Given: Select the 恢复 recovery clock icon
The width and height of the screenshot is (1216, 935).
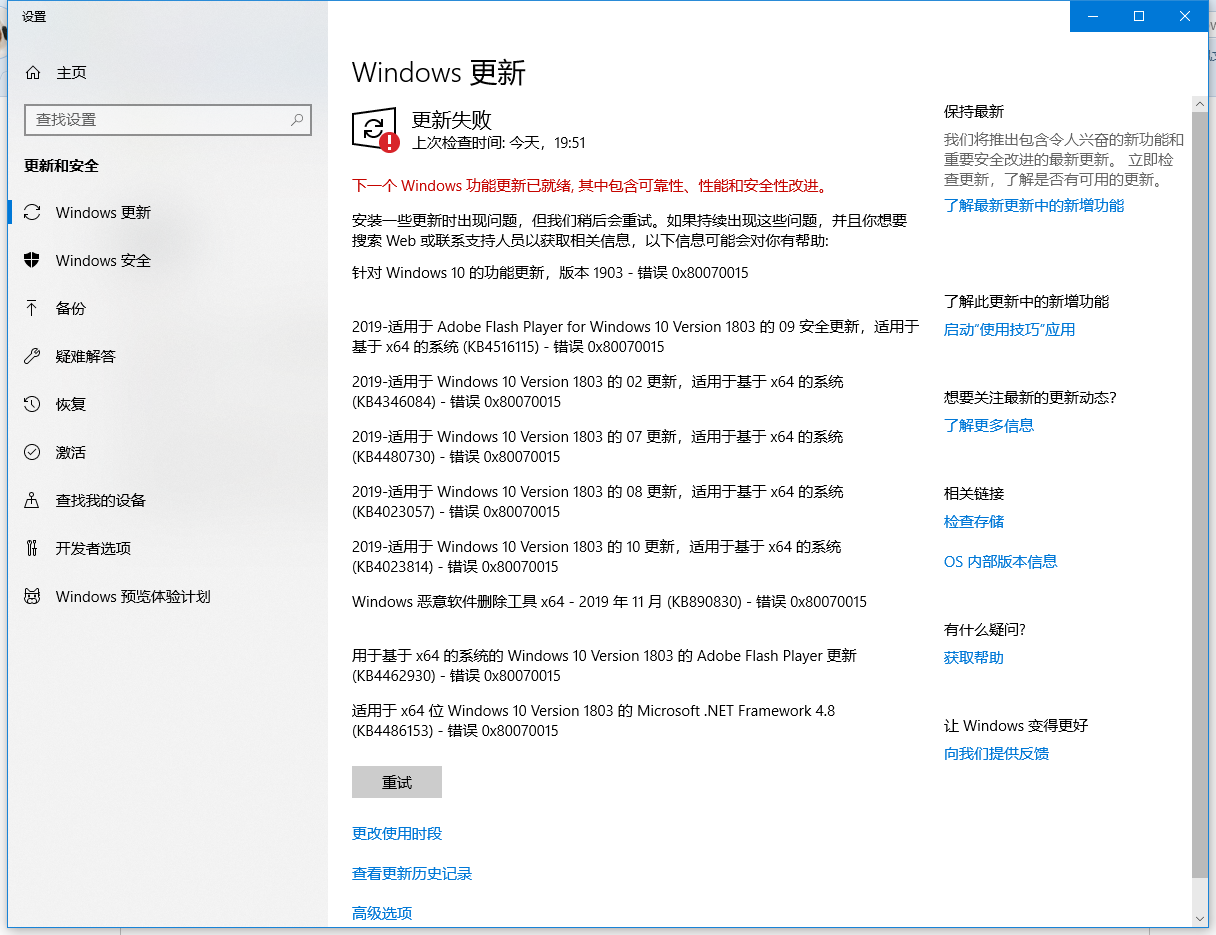Looking at the screenshot, I should [34, 404].
